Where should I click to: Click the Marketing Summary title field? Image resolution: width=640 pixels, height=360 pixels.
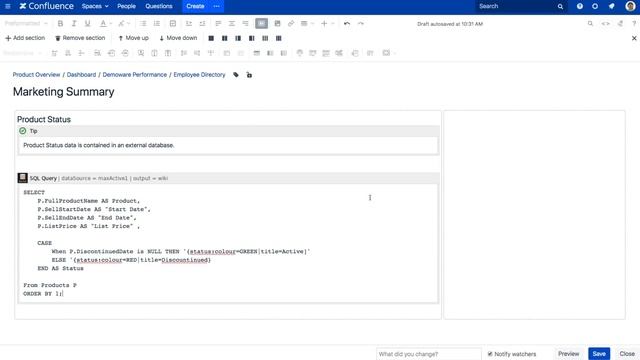coord(64,92)
